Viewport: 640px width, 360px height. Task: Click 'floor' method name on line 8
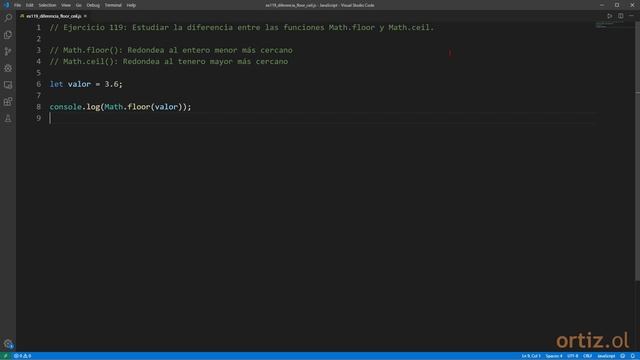point(139,107)
